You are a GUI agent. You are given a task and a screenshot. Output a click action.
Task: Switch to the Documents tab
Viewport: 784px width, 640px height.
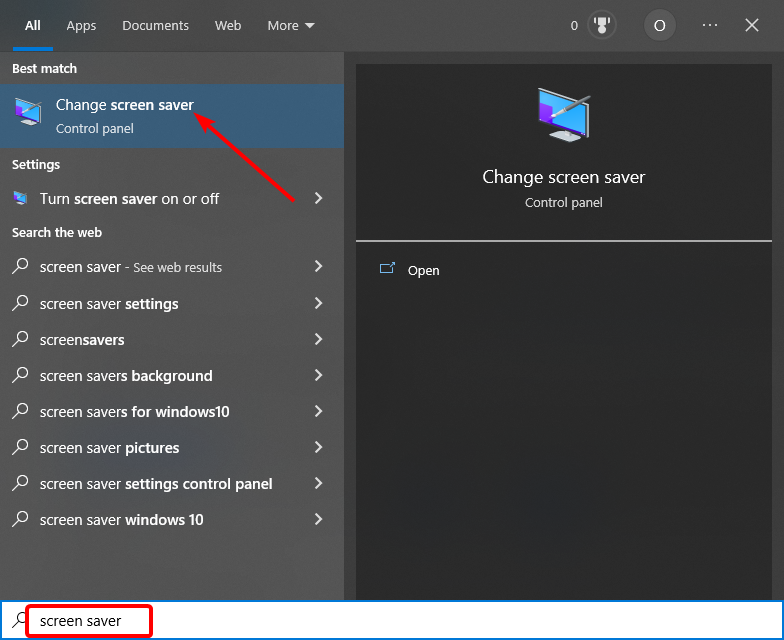point(156,26)
